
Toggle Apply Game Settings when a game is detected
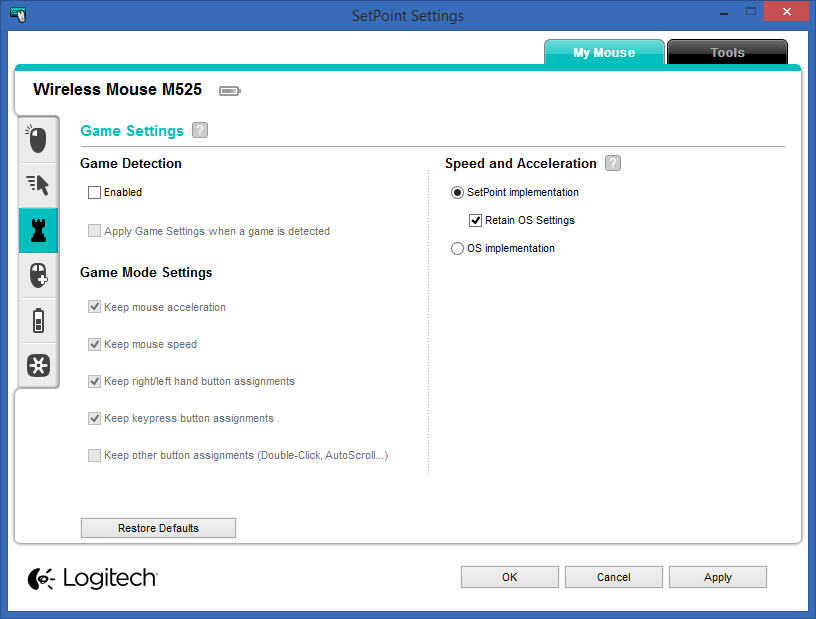pyautogui.click(x=94, y=231)
